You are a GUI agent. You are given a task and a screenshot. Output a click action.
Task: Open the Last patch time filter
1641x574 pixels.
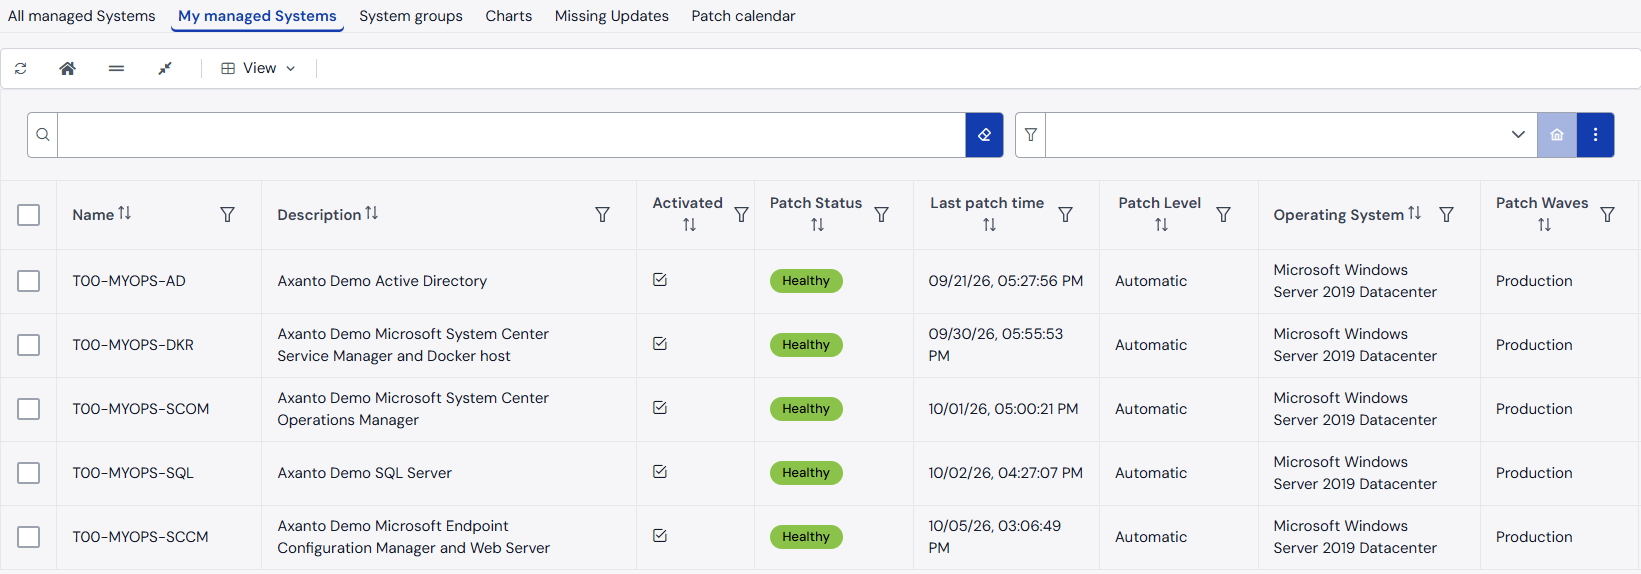1065,215
